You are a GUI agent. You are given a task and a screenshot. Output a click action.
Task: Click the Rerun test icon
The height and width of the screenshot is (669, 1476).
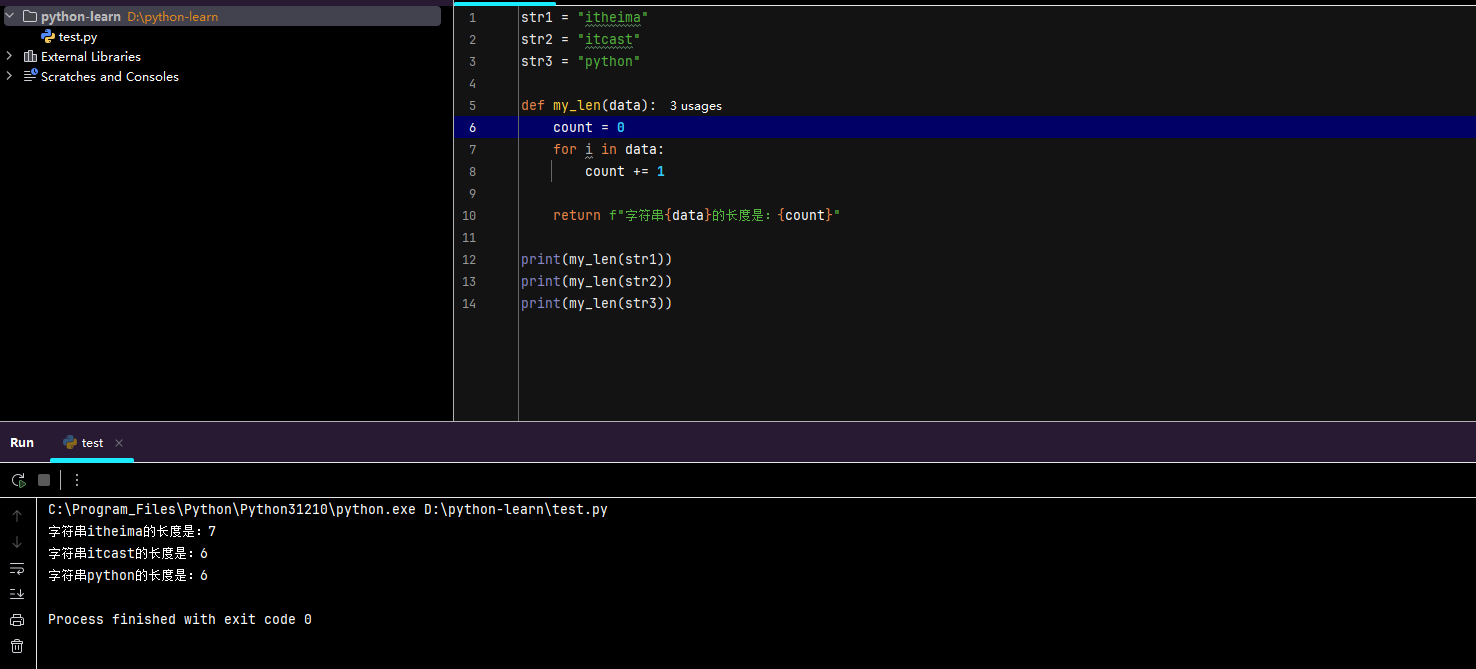[18, 480]
